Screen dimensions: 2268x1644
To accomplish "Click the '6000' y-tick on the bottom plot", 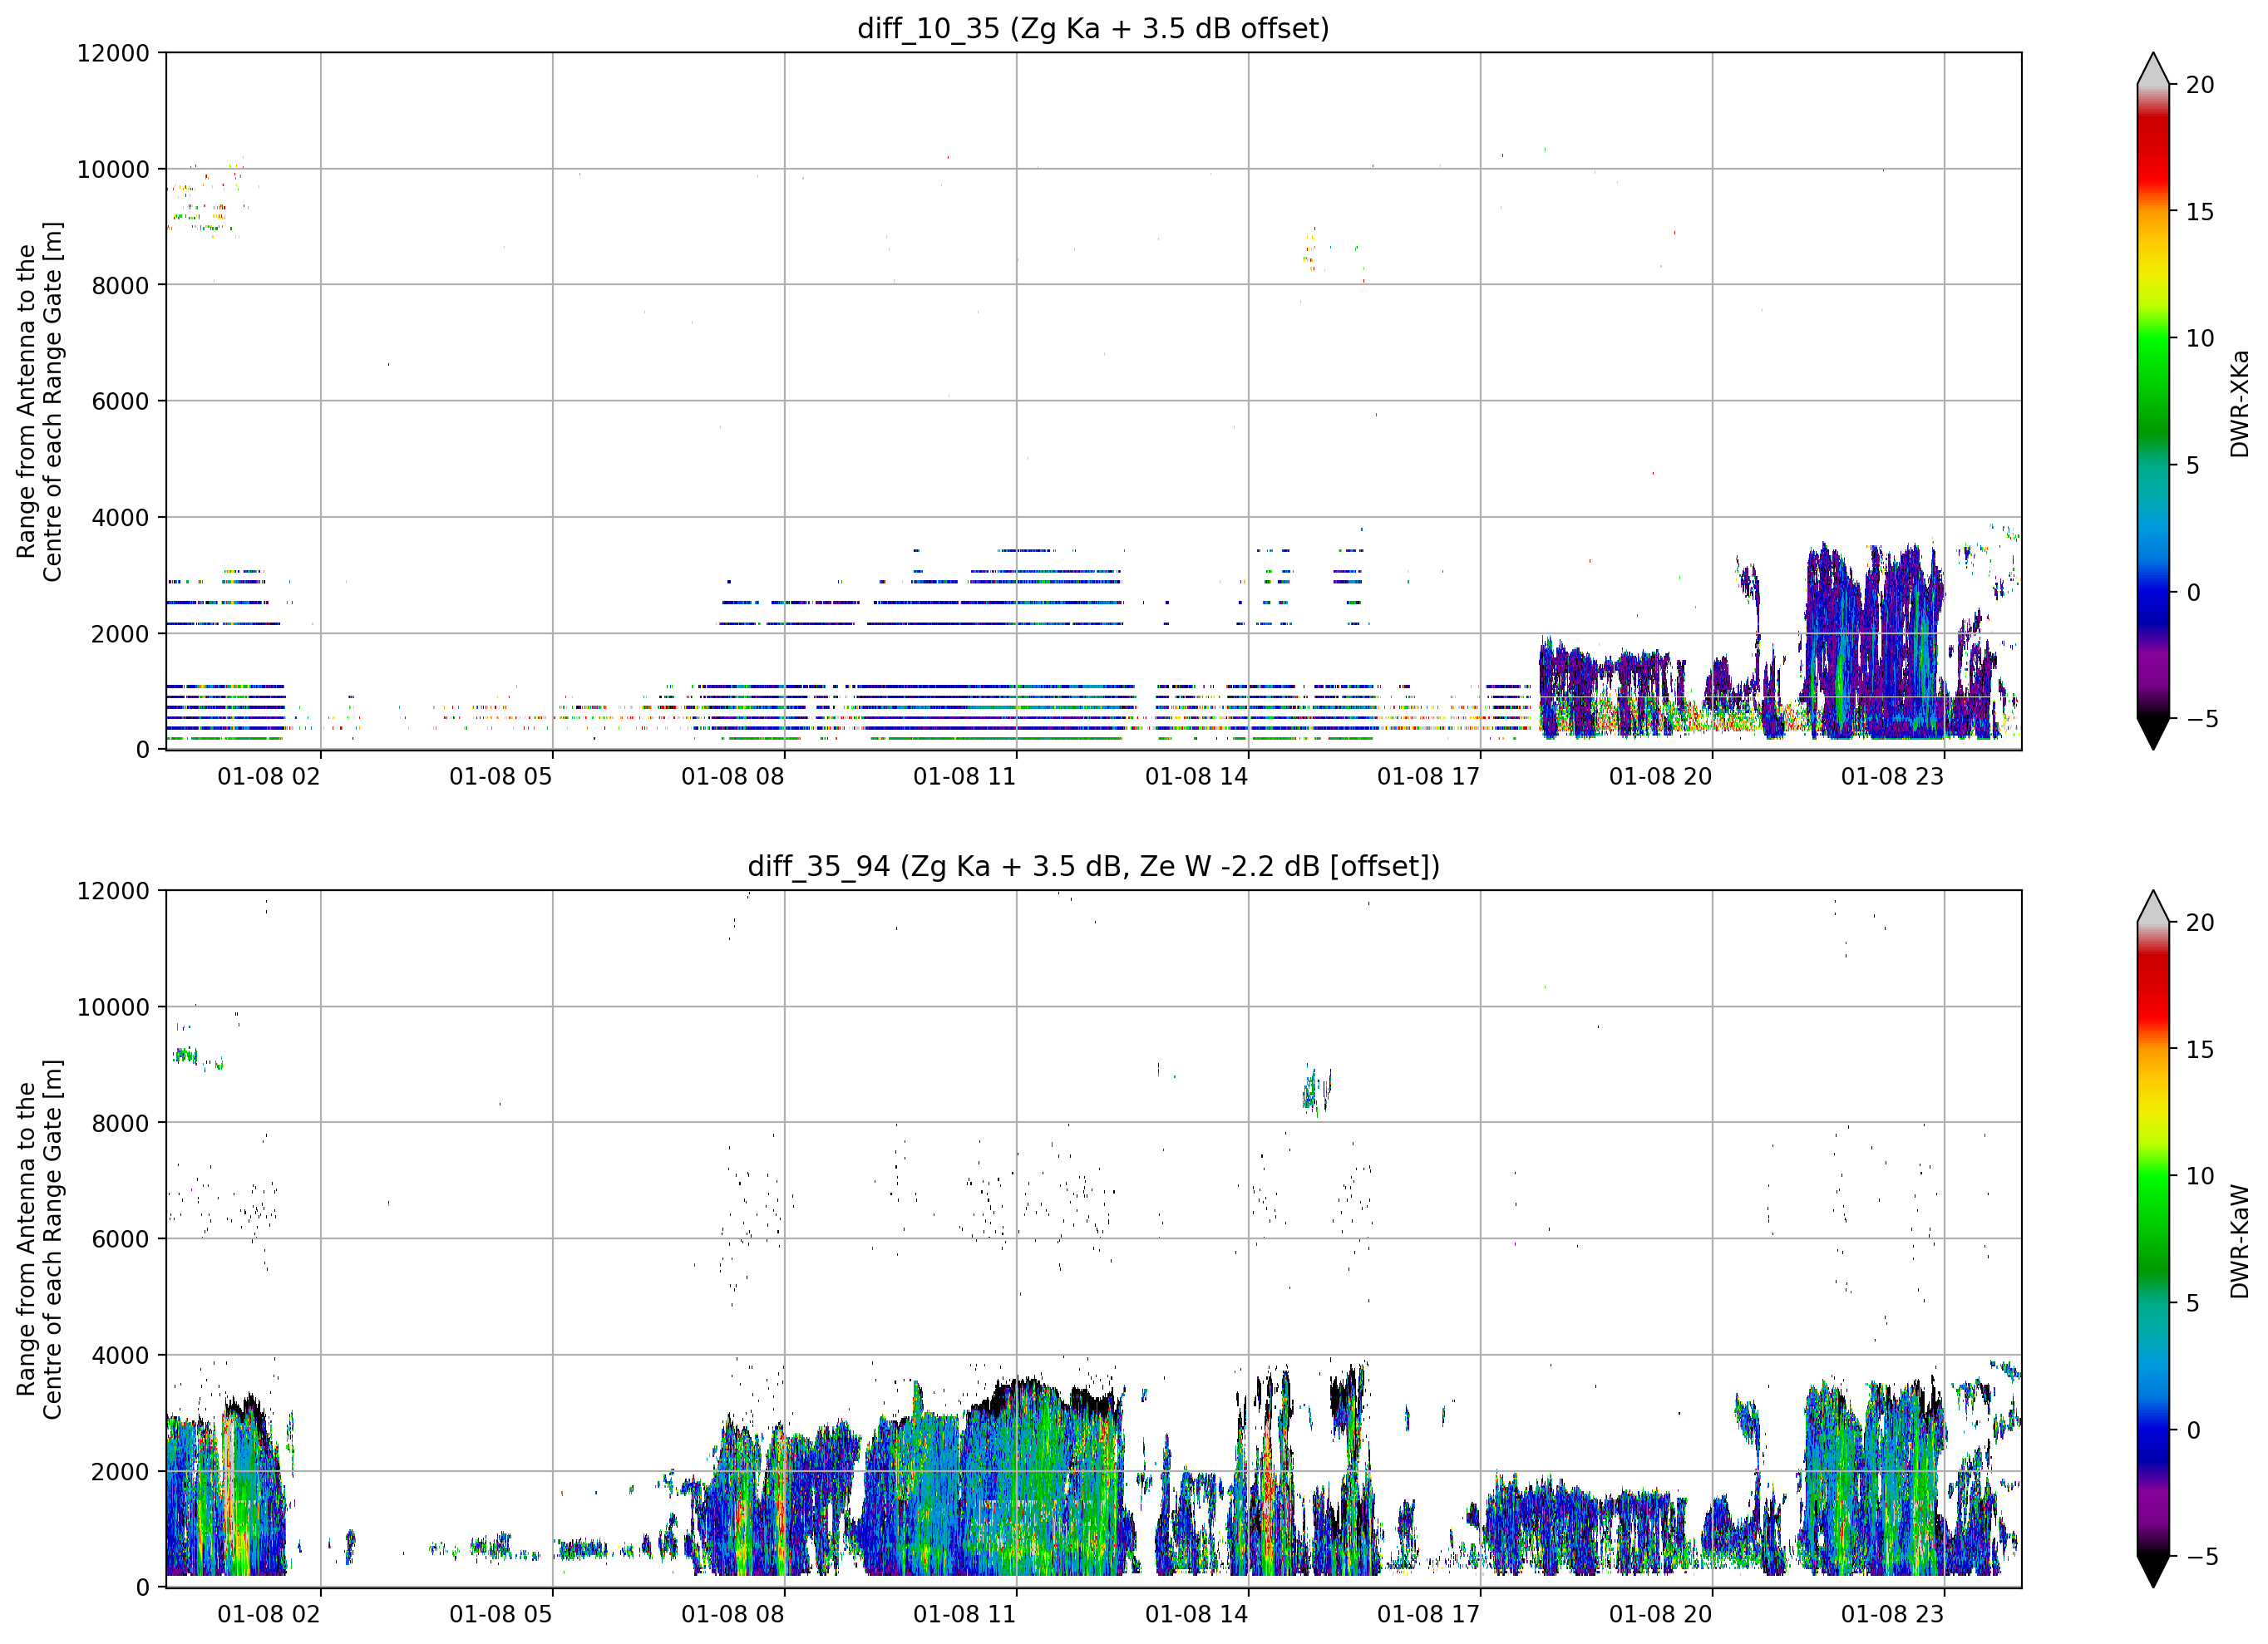I will tap(120, 1239).
